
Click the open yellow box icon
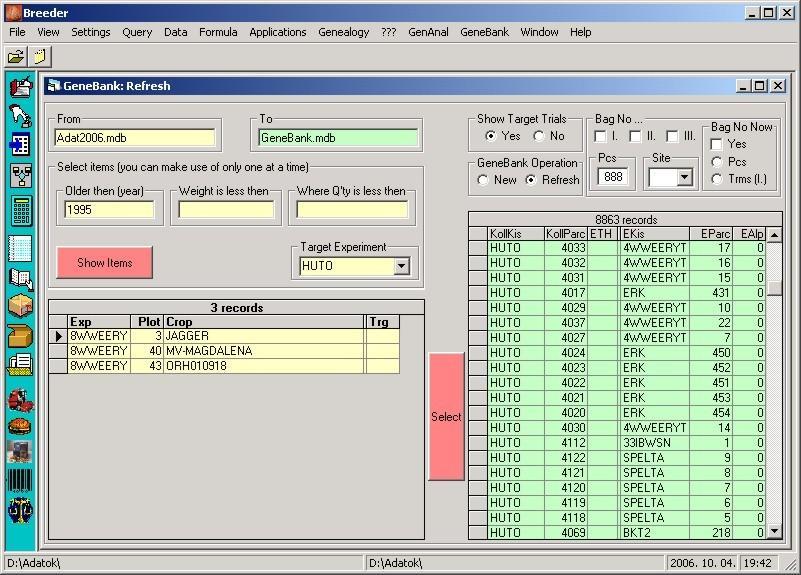pos(21,336)
